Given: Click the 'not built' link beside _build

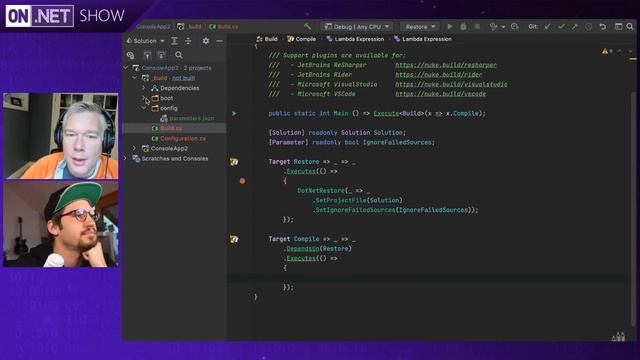Looking at the screenshot, I should (x=183, y=78).
